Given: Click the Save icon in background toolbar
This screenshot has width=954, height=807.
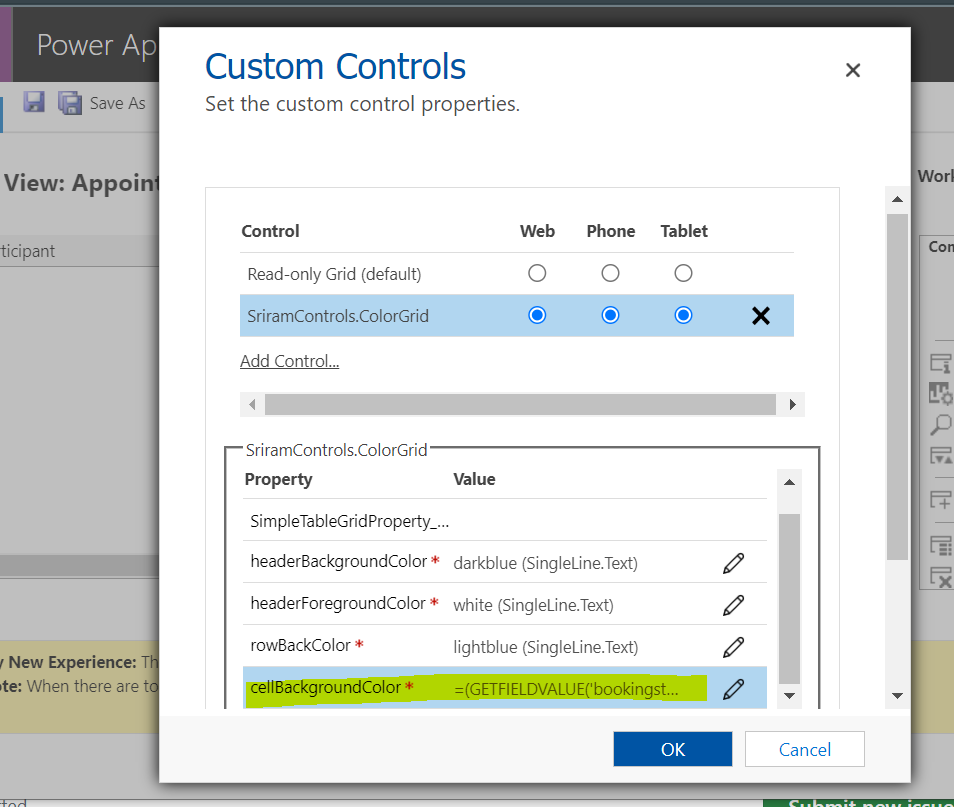Looking at the screenshot, I should [x=34, y=102].
